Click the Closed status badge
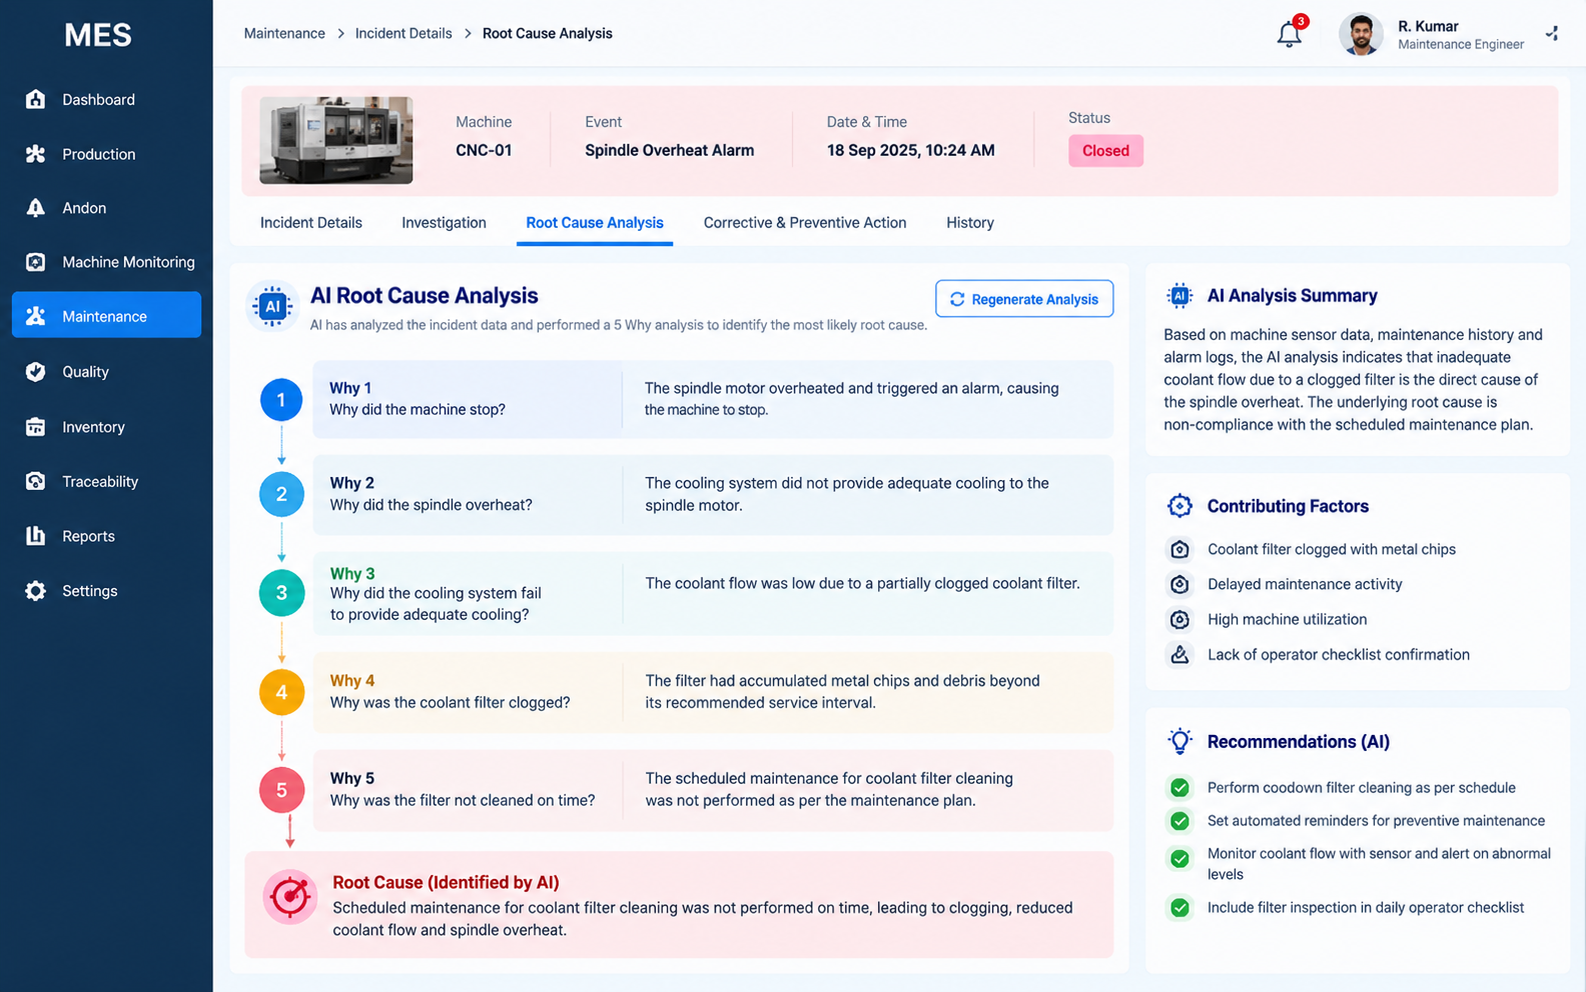 tap(1105, 151)
